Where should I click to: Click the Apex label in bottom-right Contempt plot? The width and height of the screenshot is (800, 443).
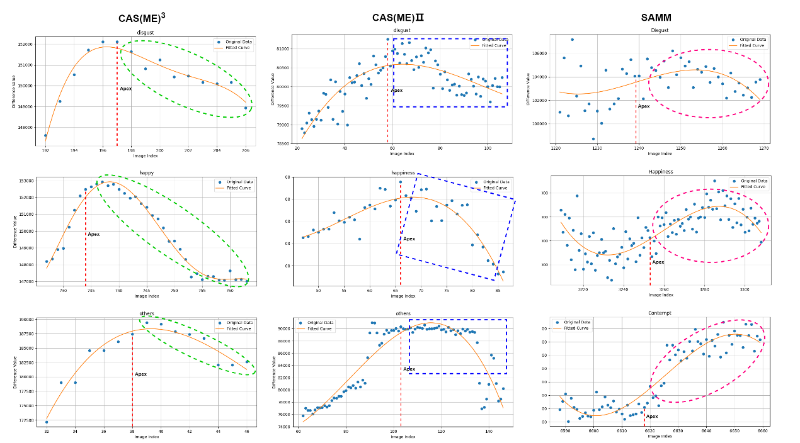[652, 416]
